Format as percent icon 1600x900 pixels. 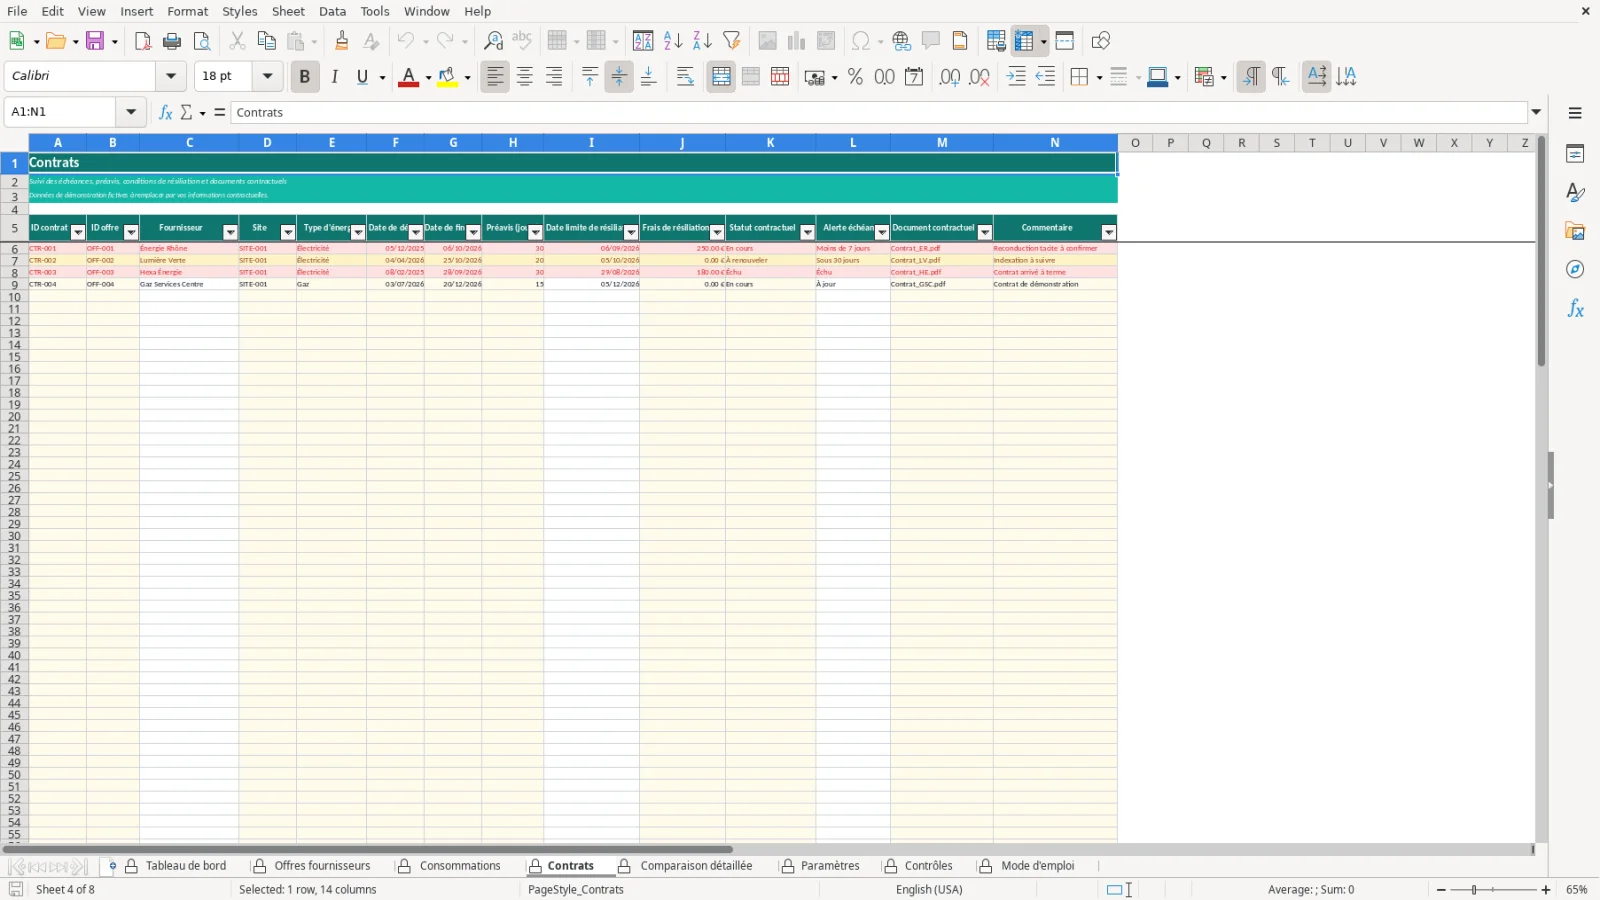pyautogui.click(x=855, y=77)
